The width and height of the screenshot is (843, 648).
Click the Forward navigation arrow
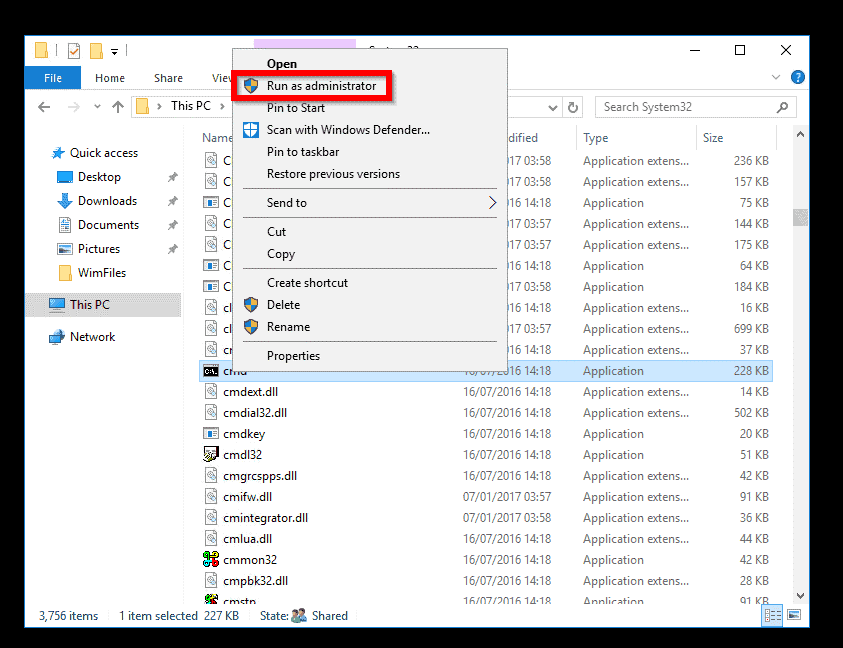74,107
